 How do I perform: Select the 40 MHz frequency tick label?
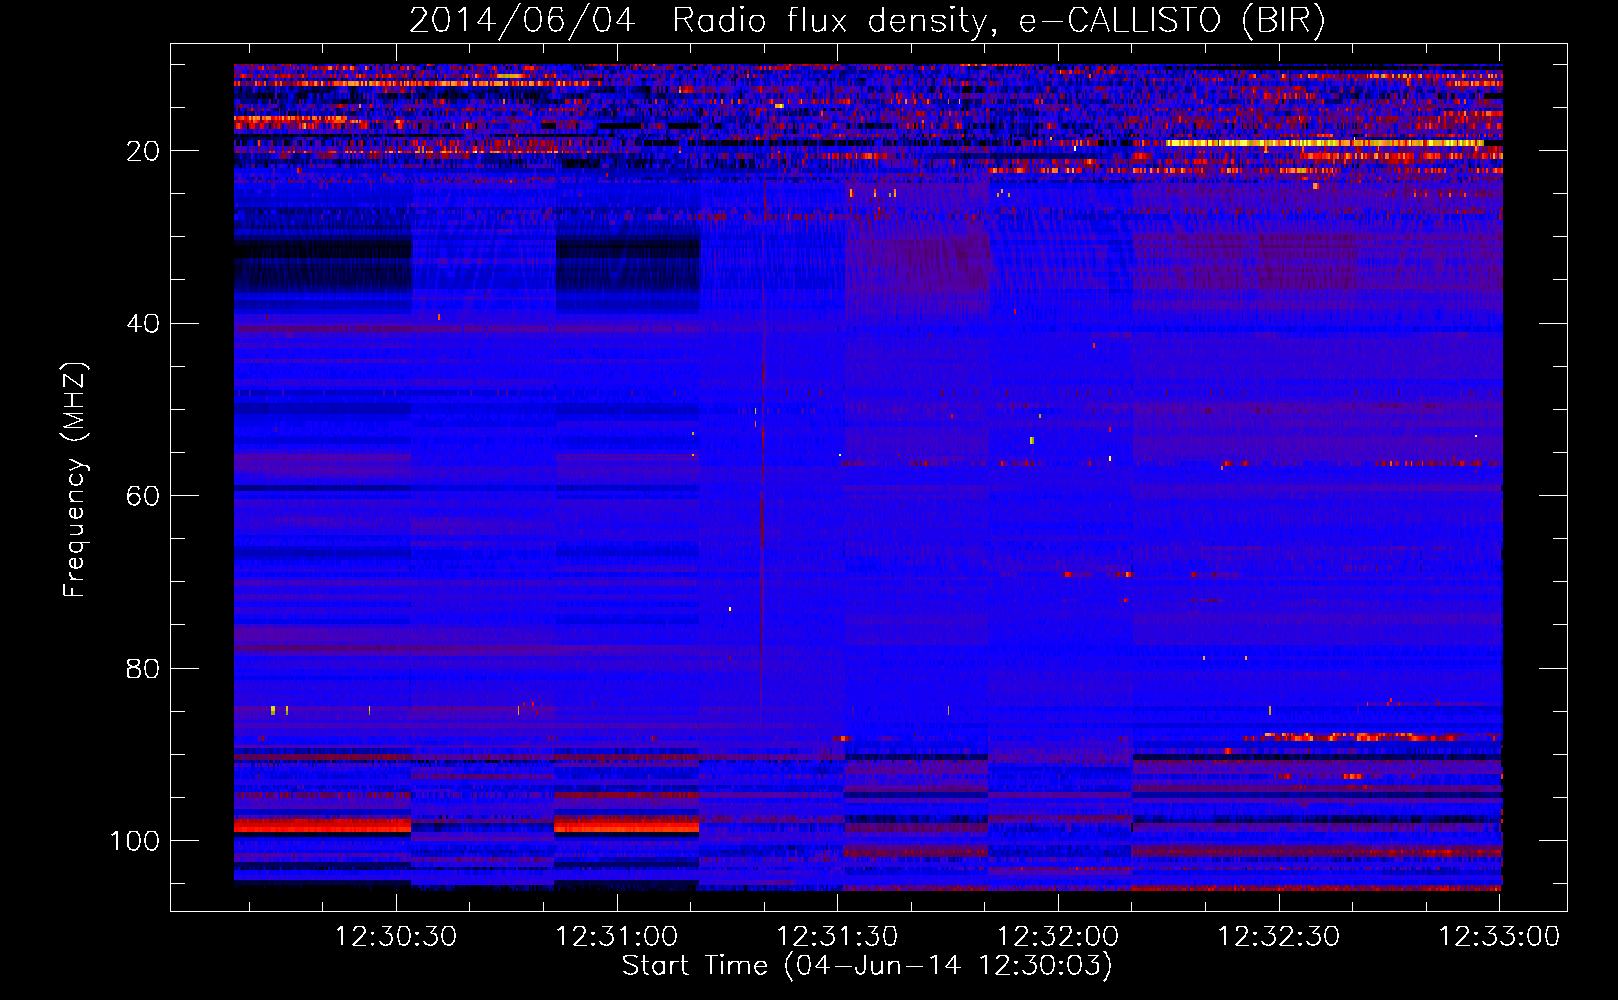click(143, 324)
